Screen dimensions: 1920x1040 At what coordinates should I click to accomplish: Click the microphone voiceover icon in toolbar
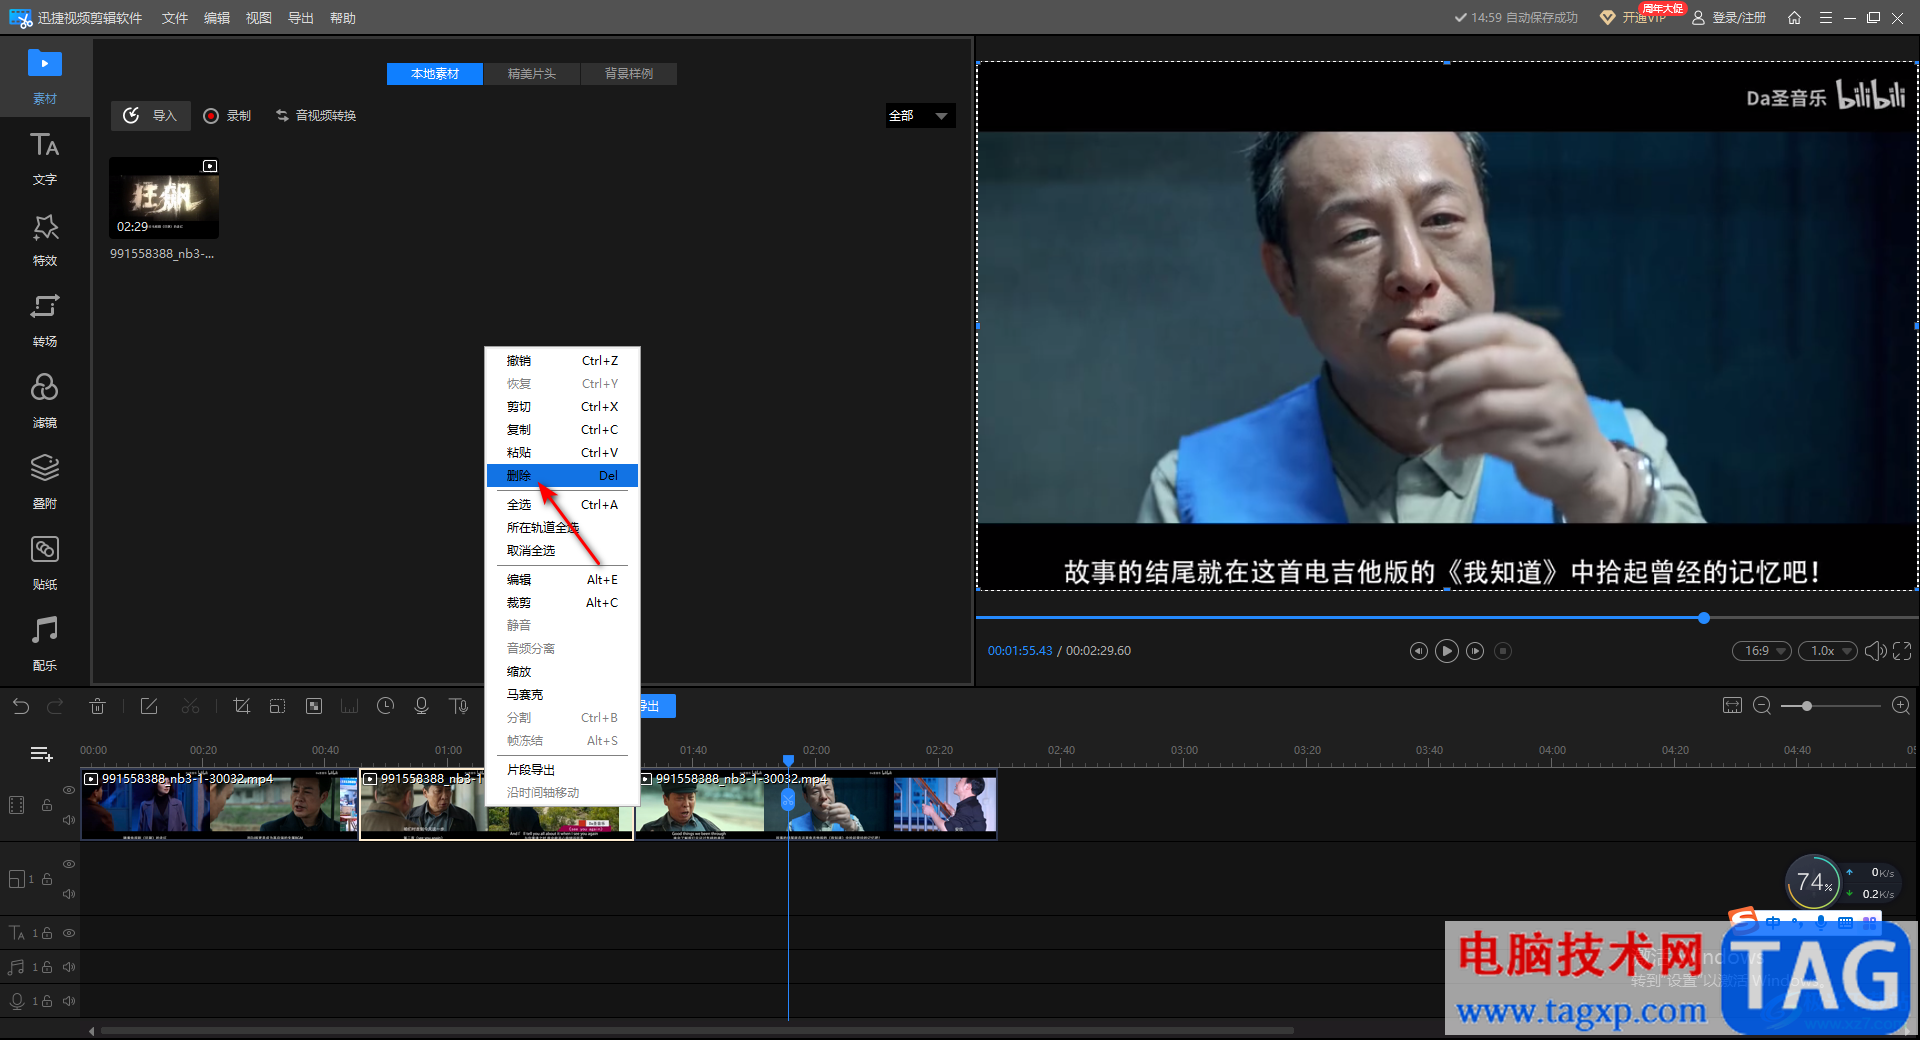421,706
